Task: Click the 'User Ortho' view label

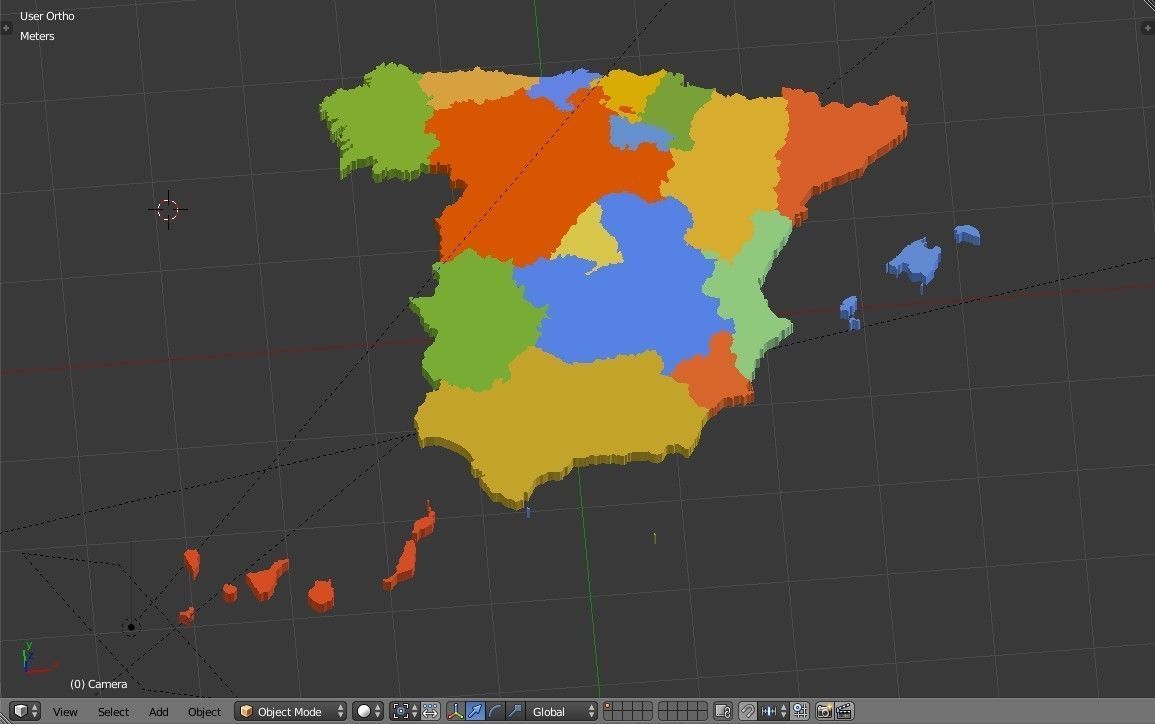Action: (x=47, y=15)
